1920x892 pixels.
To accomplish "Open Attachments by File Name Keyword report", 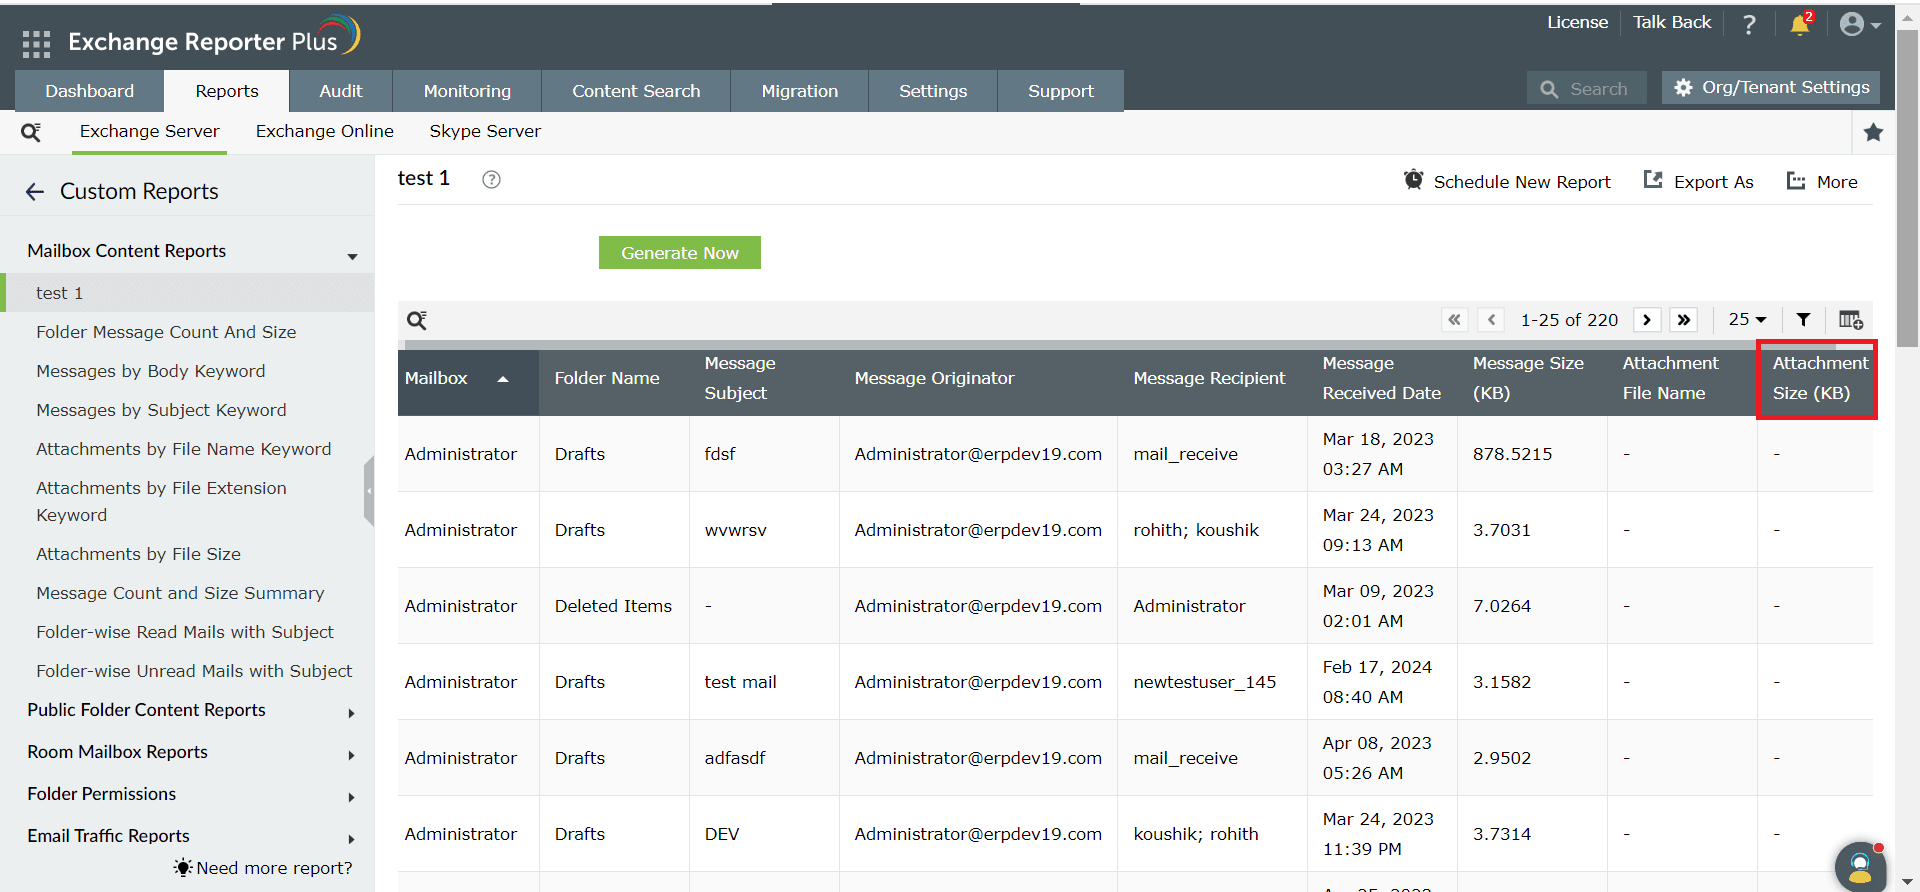I will click(184, 449).
